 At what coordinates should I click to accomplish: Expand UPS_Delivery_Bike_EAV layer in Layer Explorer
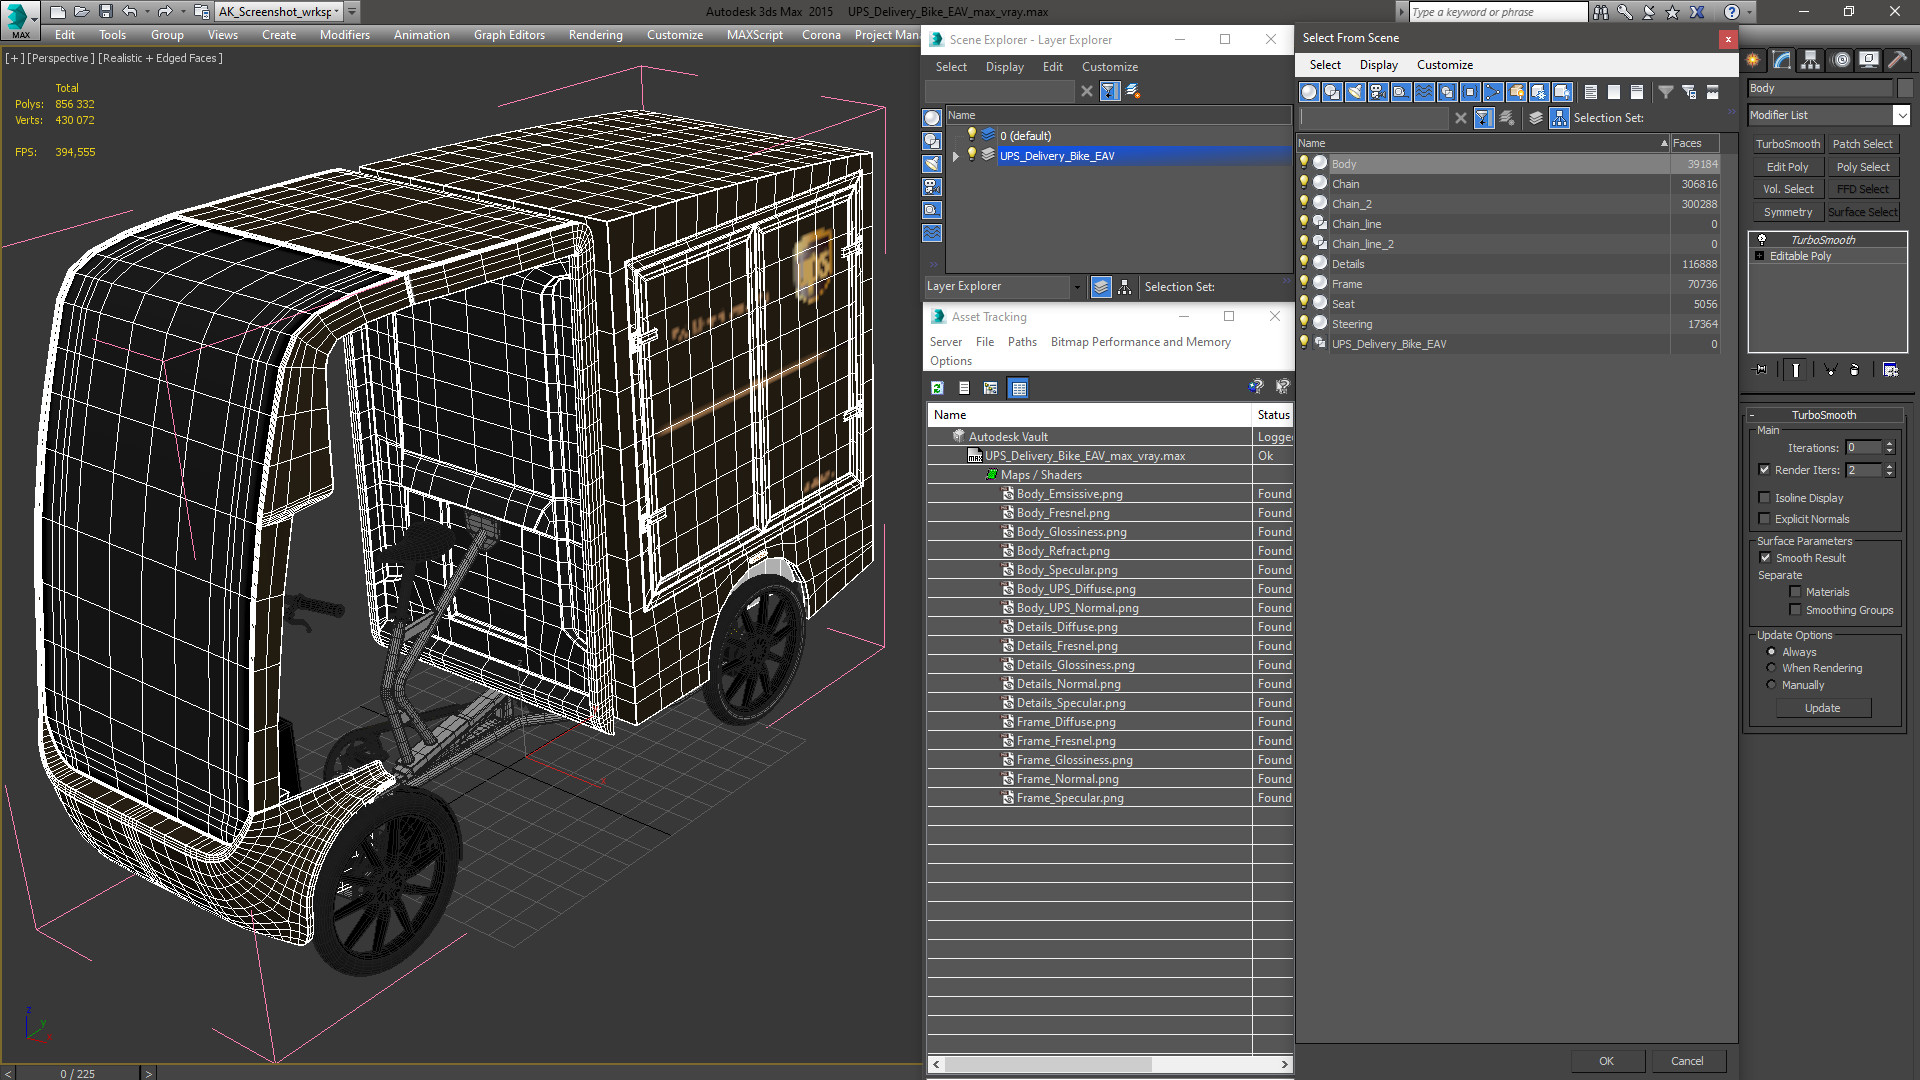point(956,156)
